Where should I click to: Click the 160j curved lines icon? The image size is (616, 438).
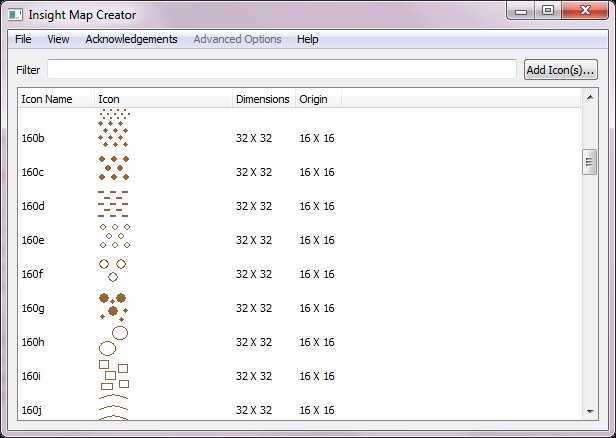(113, 407)
